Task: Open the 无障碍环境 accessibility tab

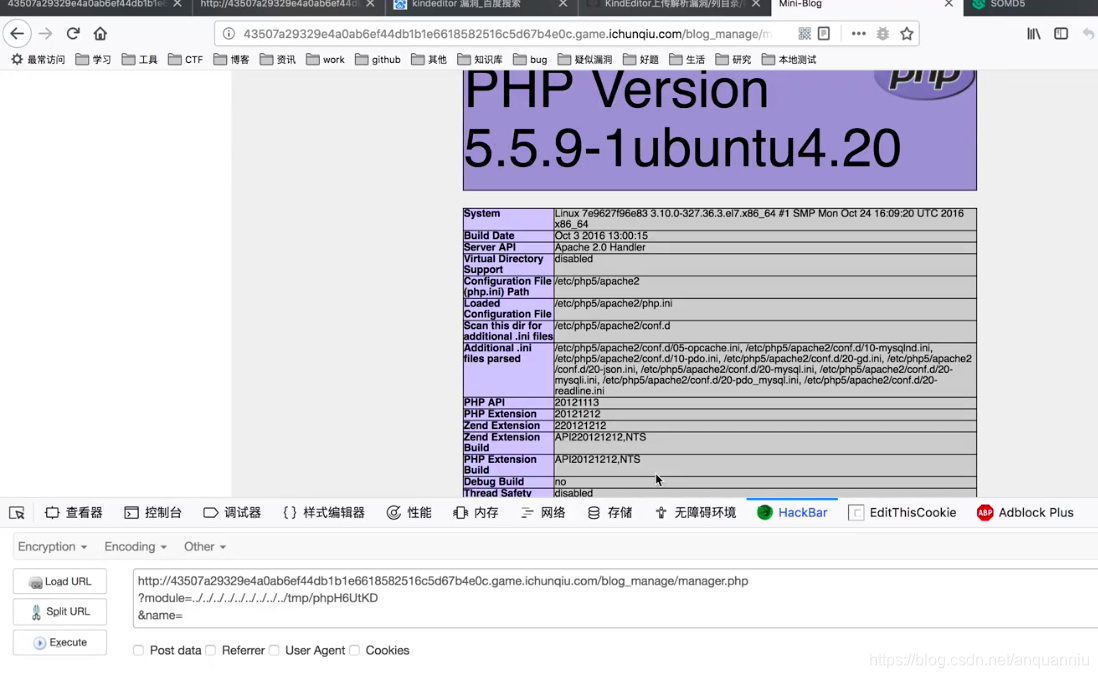Action: pyautogui.click(x=695, y=513)
